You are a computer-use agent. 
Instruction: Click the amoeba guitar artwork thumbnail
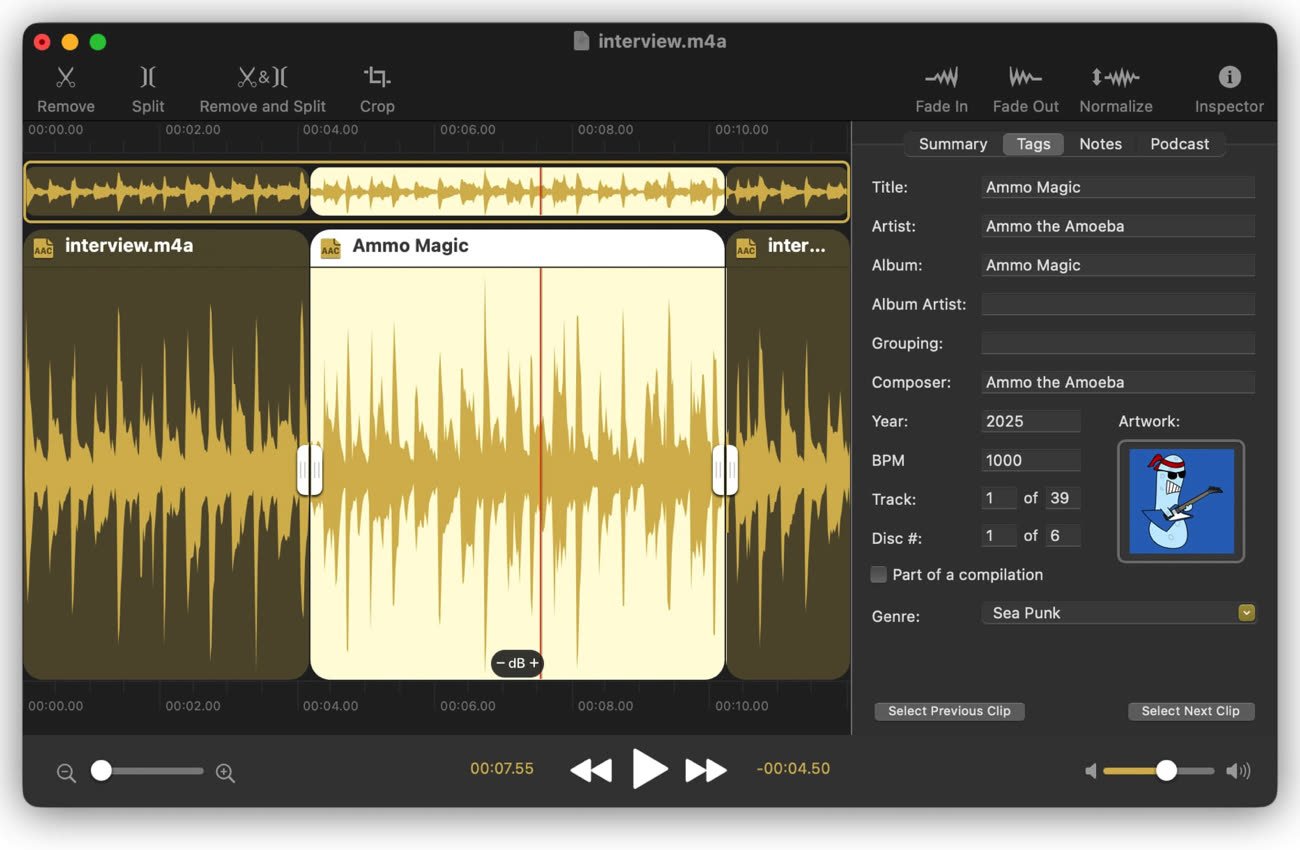[x=1181, y=501]
